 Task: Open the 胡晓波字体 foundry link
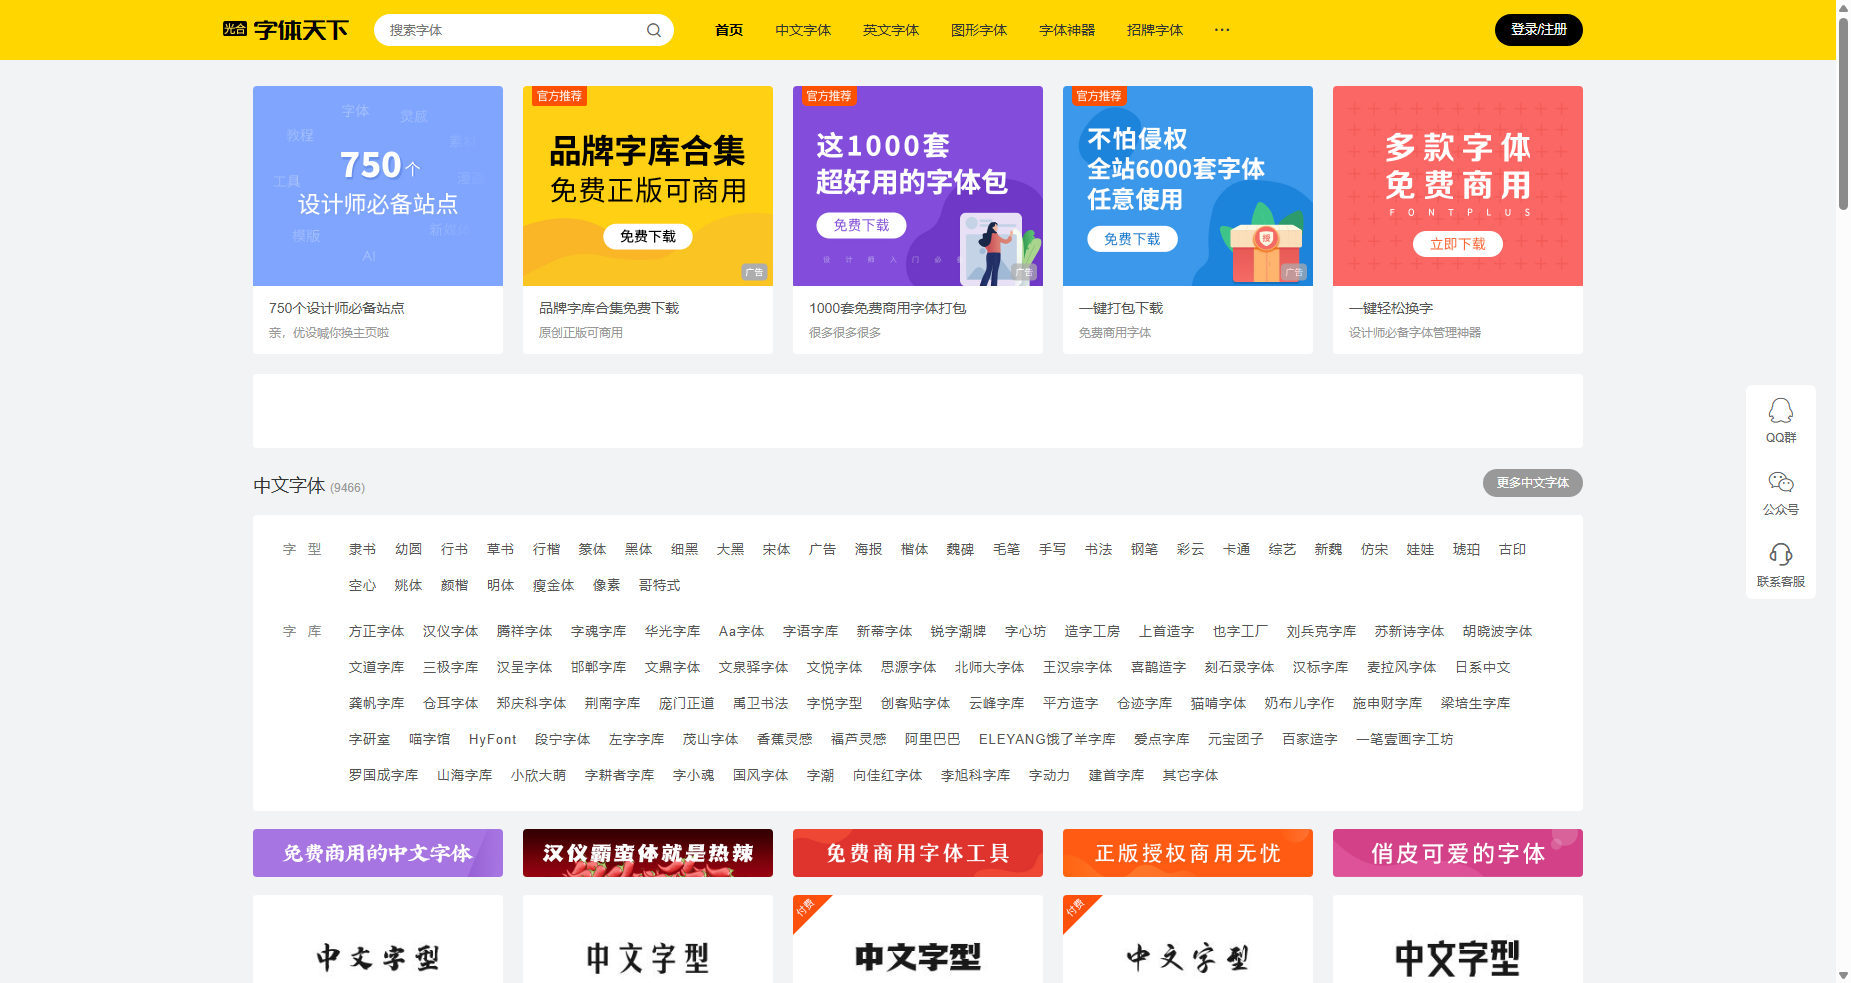tap(1498, 631)
